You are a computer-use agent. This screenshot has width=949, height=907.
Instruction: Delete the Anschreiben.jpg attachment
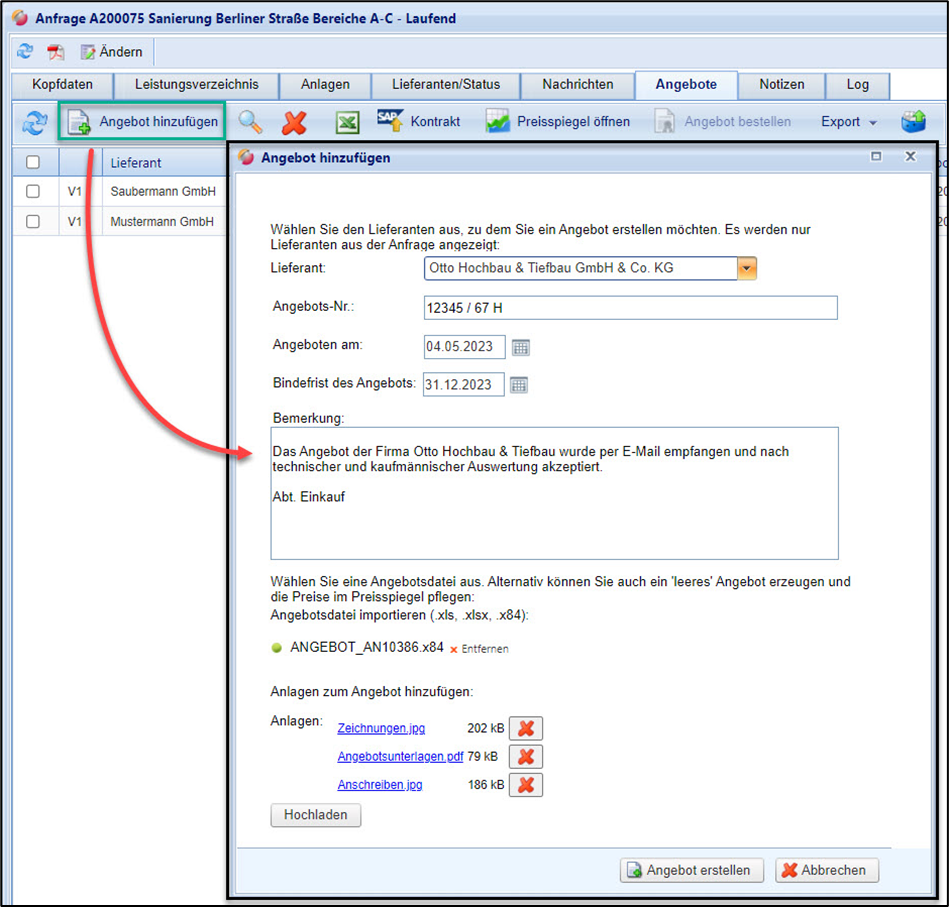(525, 785)
